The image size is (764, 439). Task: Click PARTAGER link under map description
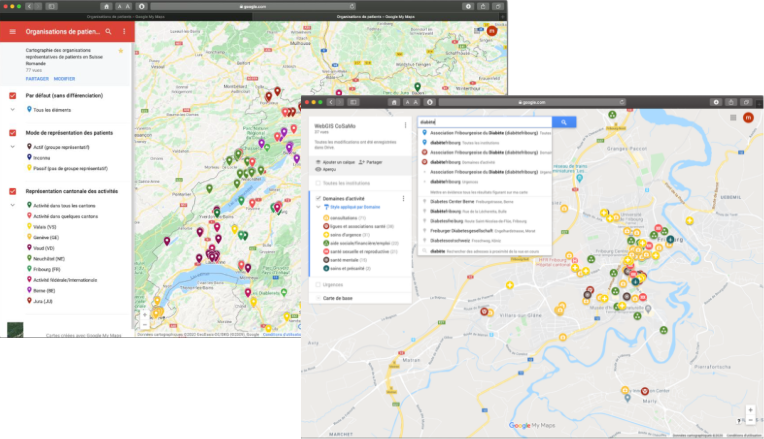37,79
